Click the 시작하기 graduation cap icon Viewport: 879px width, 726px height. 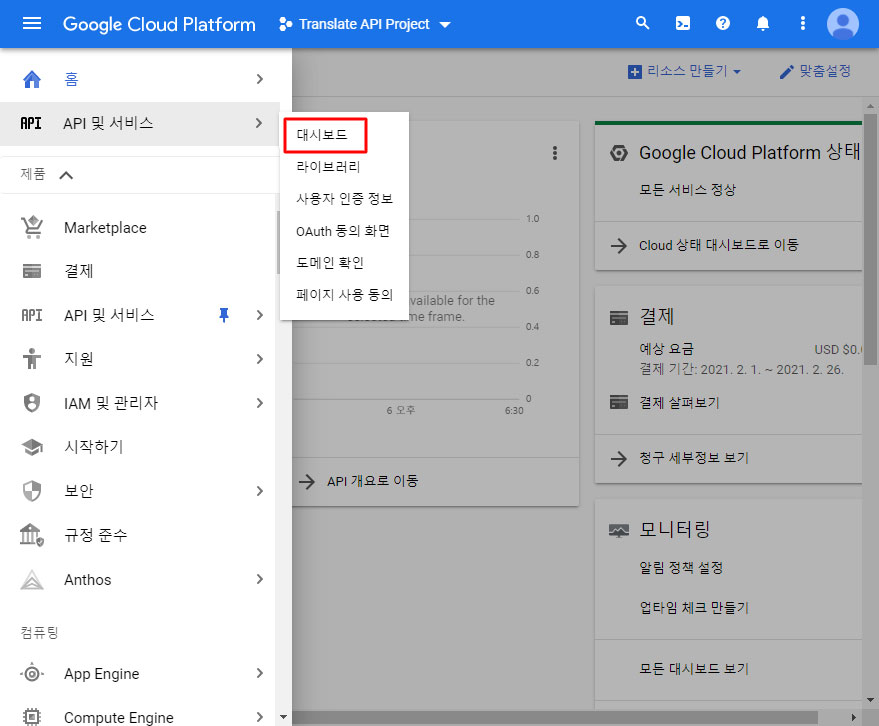(x=32, y=447)
